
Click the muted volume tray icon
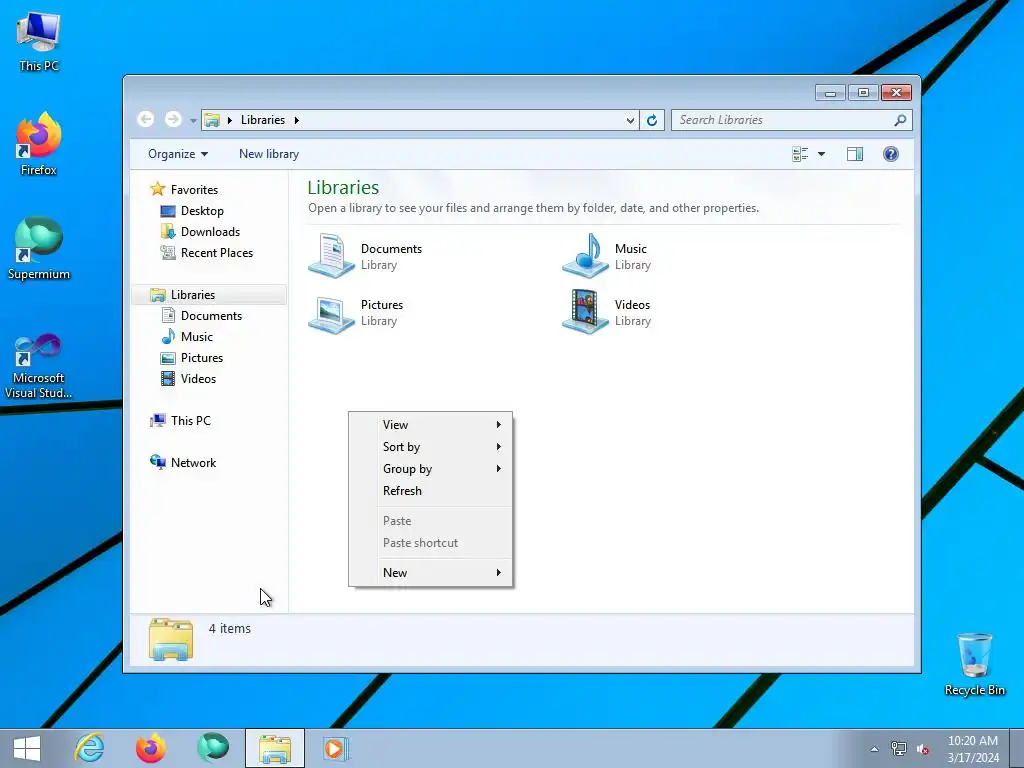(923, 749)
